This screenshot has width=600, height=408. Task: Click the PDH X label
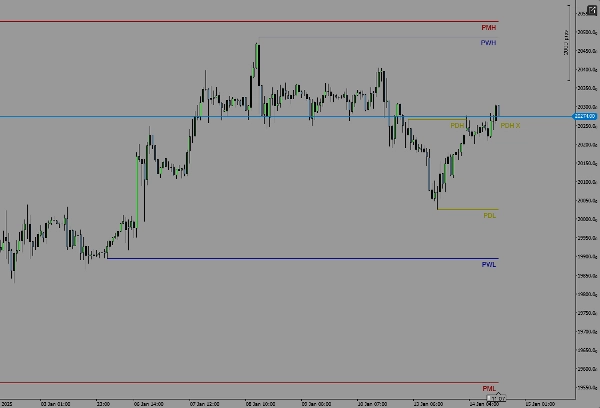[x=510, y=126]
